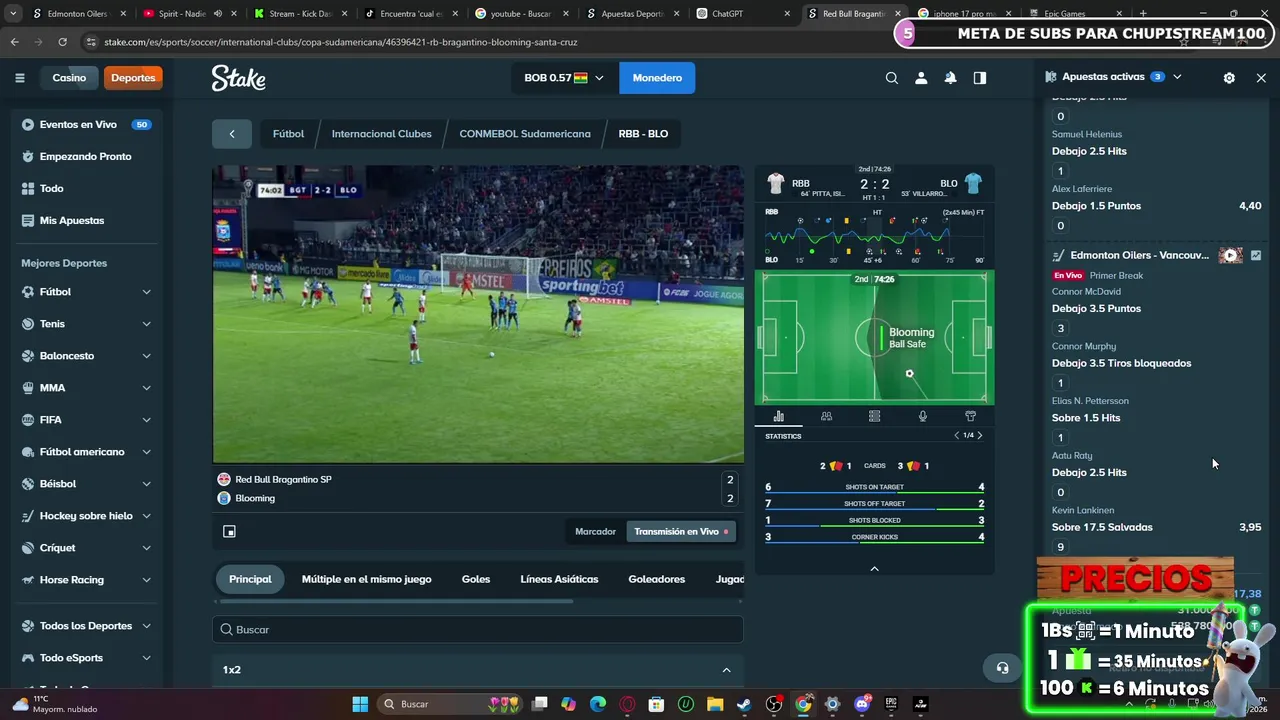
Task: Open Mis Apuestas
Action: point(86,220)
